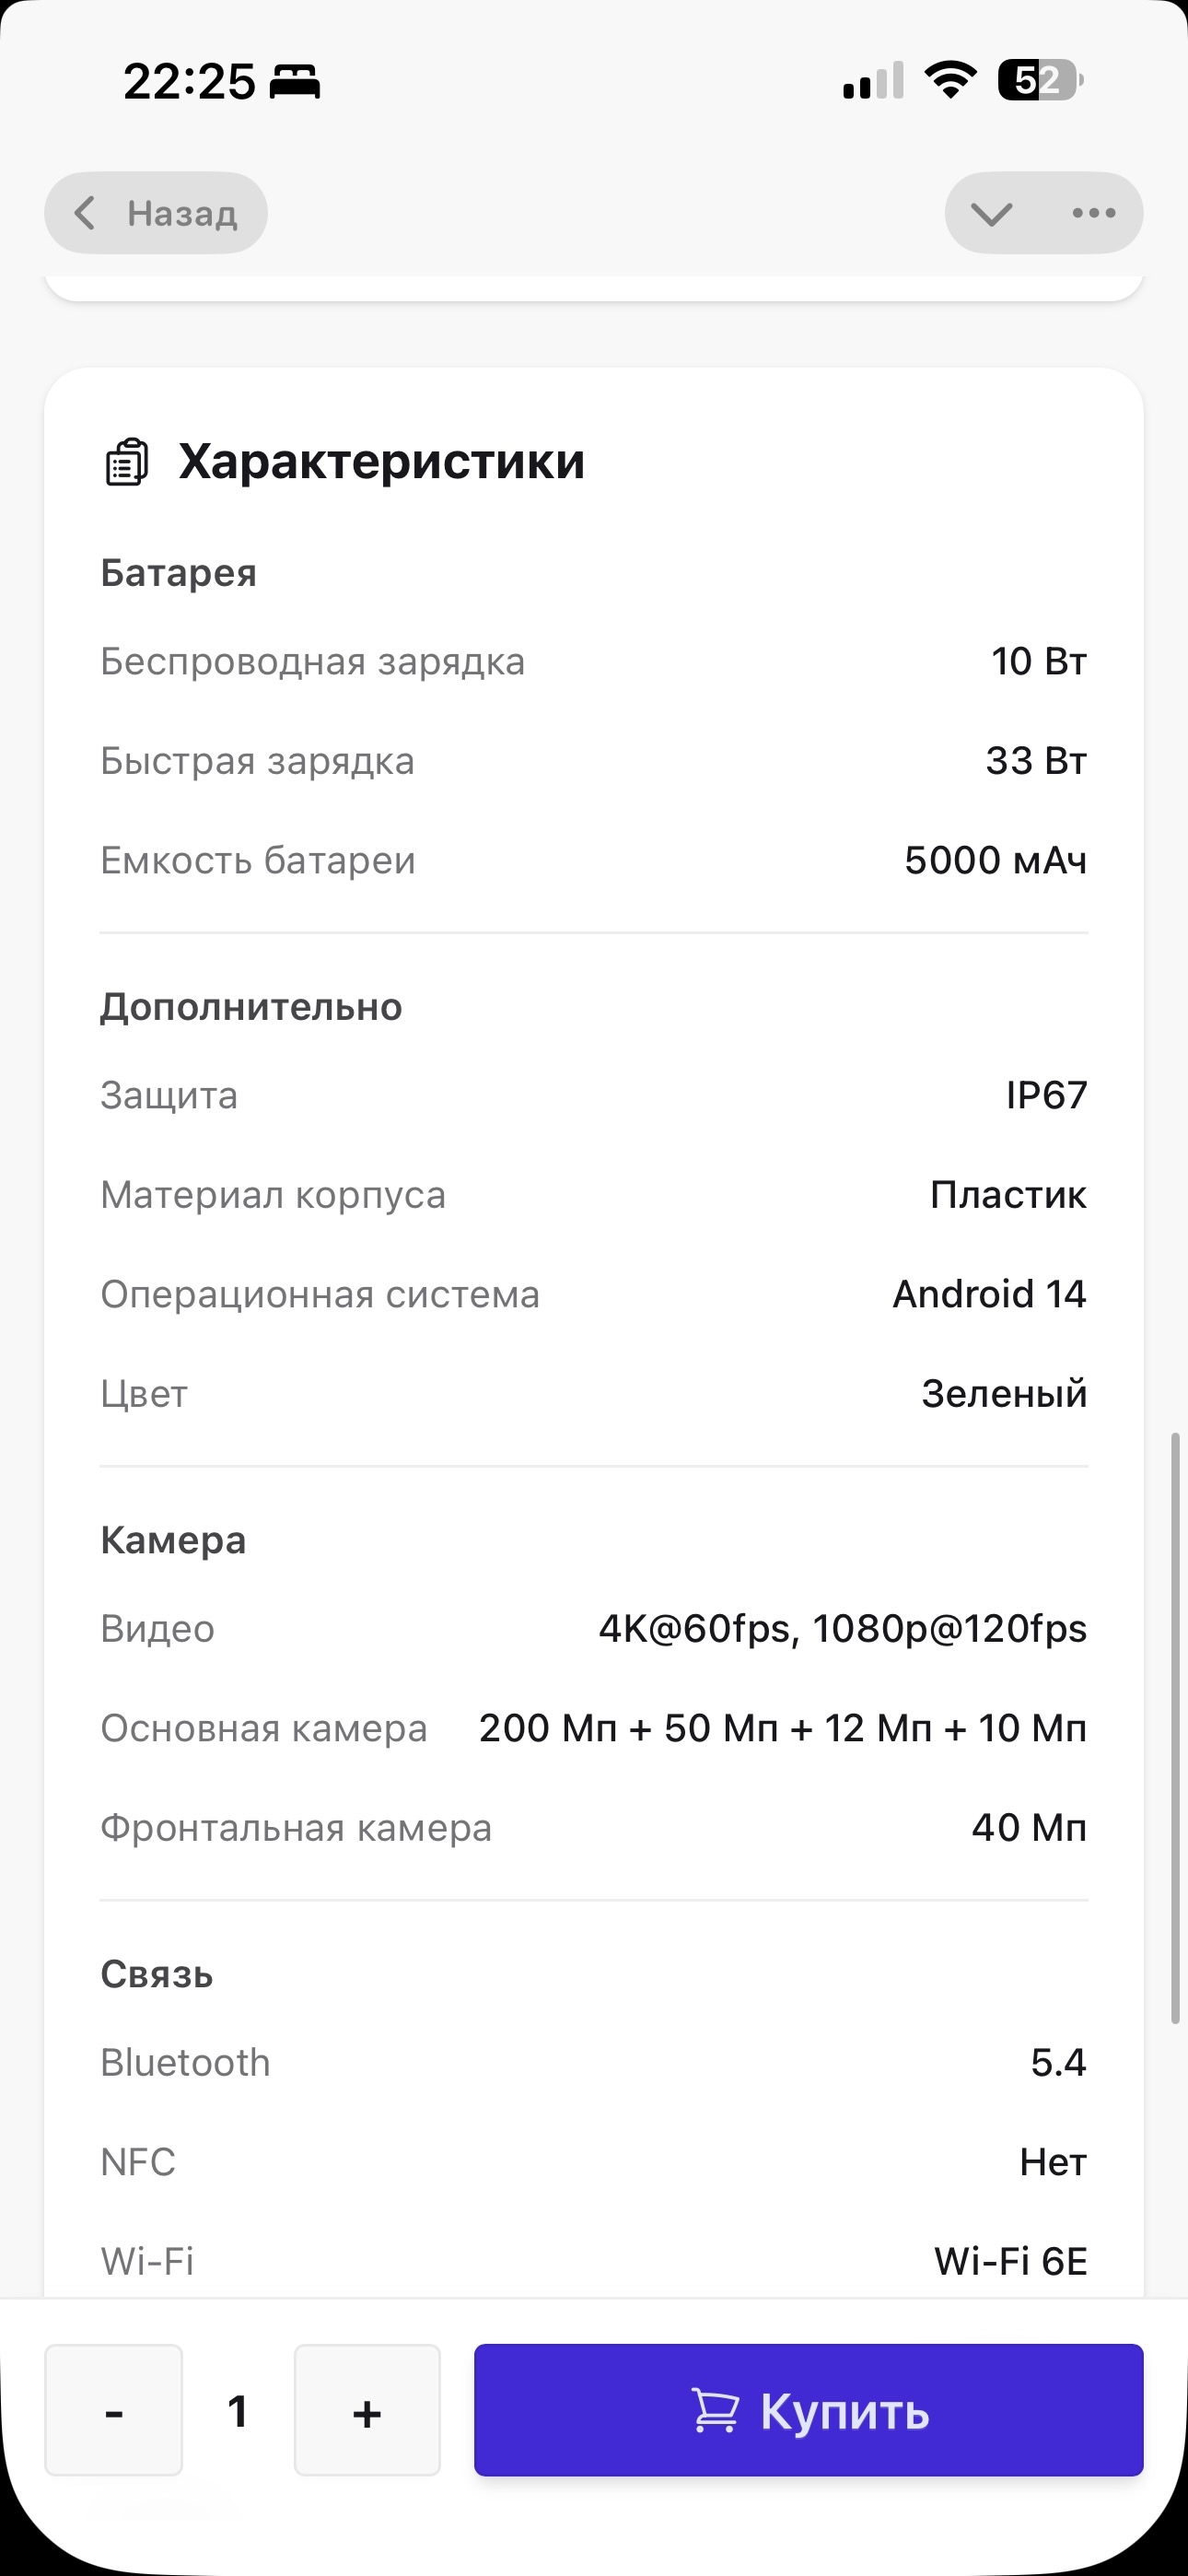Tap the battery indicator icon
Image resolution: width=1188 pixels, height=2576 pixels.
click(1040, 80)
